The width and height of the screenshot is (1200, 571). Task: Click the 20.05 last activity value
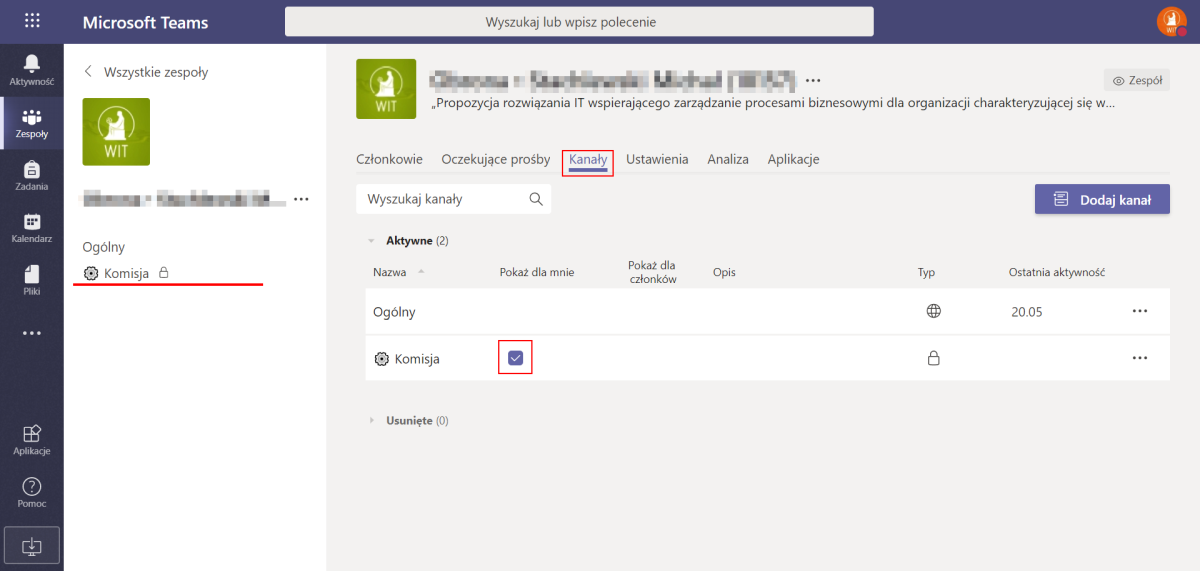tap(1027, 312)
